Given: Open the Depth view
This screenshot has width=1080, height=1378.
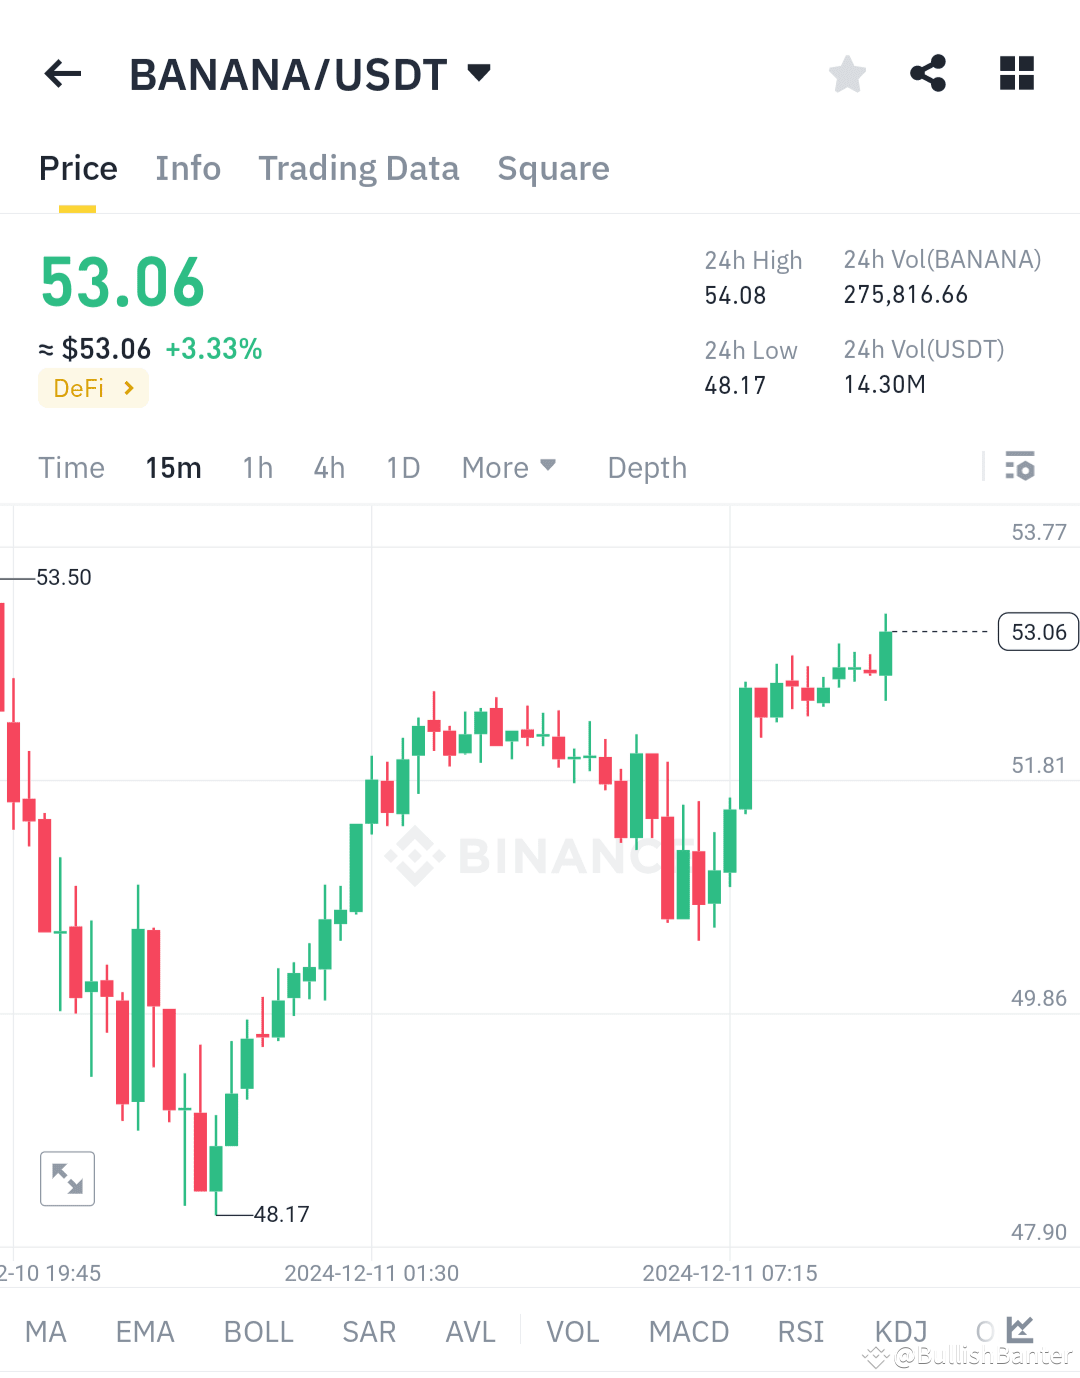Looking at the screenshot, I should pyautogui.click(x=646, y=467).
